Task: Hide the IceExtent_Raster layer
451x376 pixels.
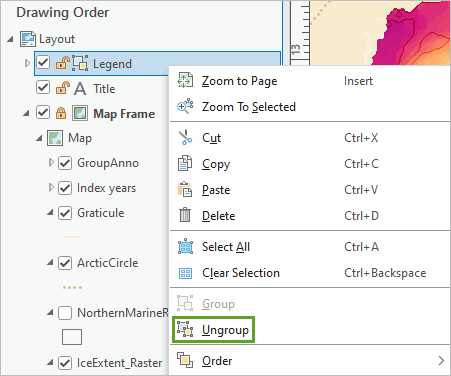Action: tap(65, 363)
